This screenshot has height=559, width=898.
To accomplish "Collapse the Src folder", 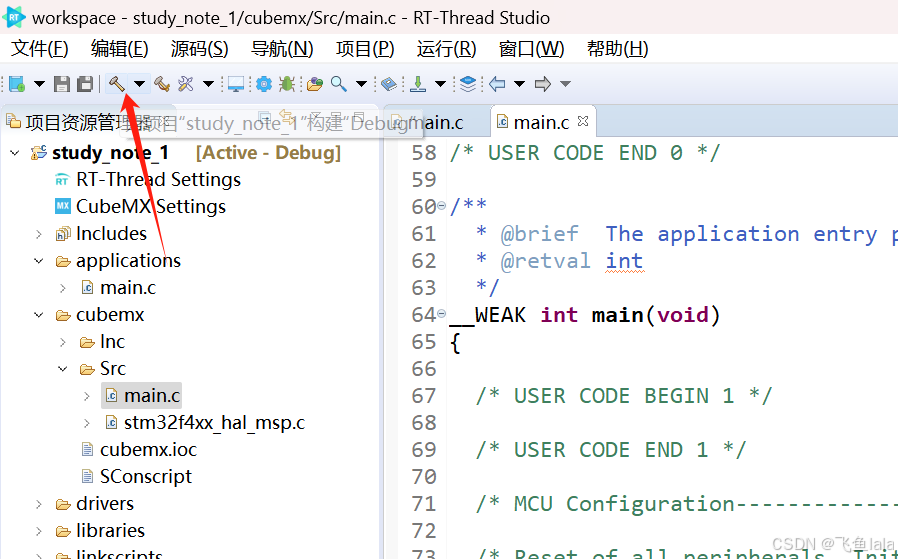I will tap(63, 369).
